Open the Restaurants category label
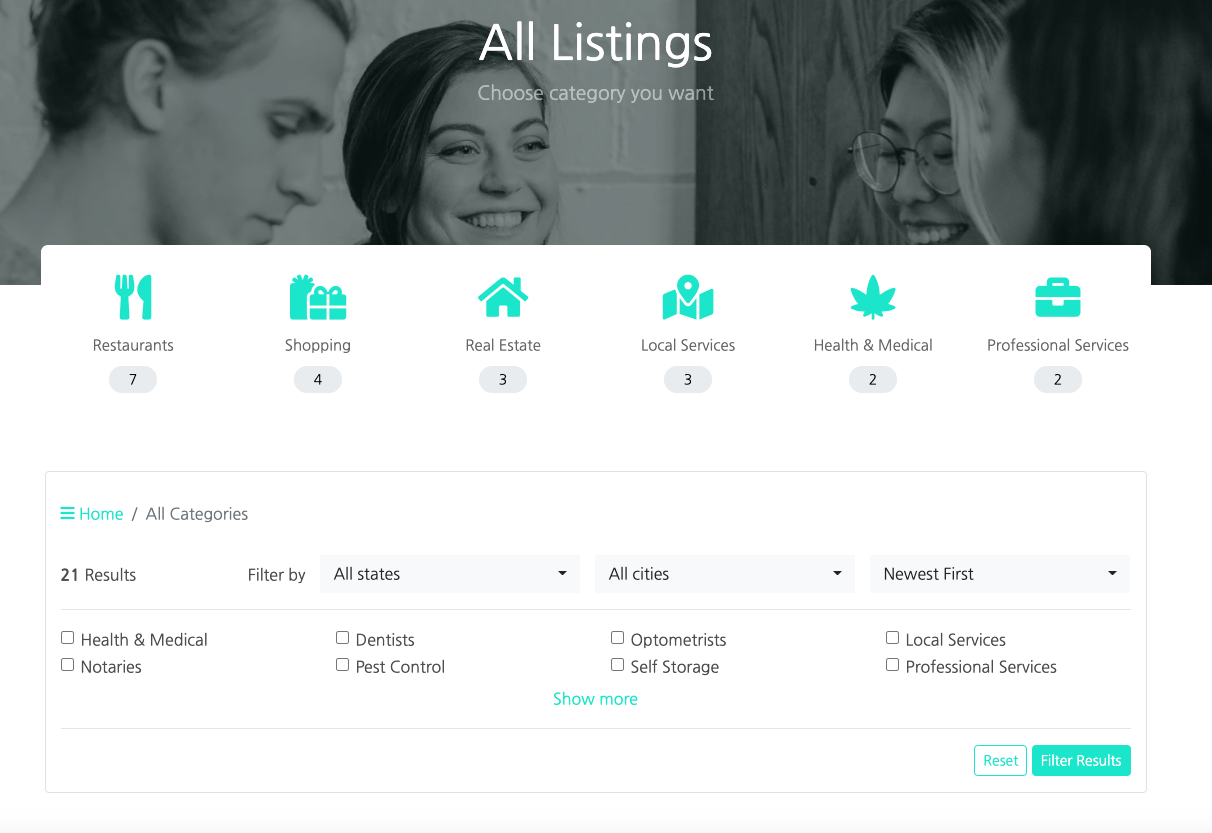Viewport: 1212px width, 833px height. point(133,345)
